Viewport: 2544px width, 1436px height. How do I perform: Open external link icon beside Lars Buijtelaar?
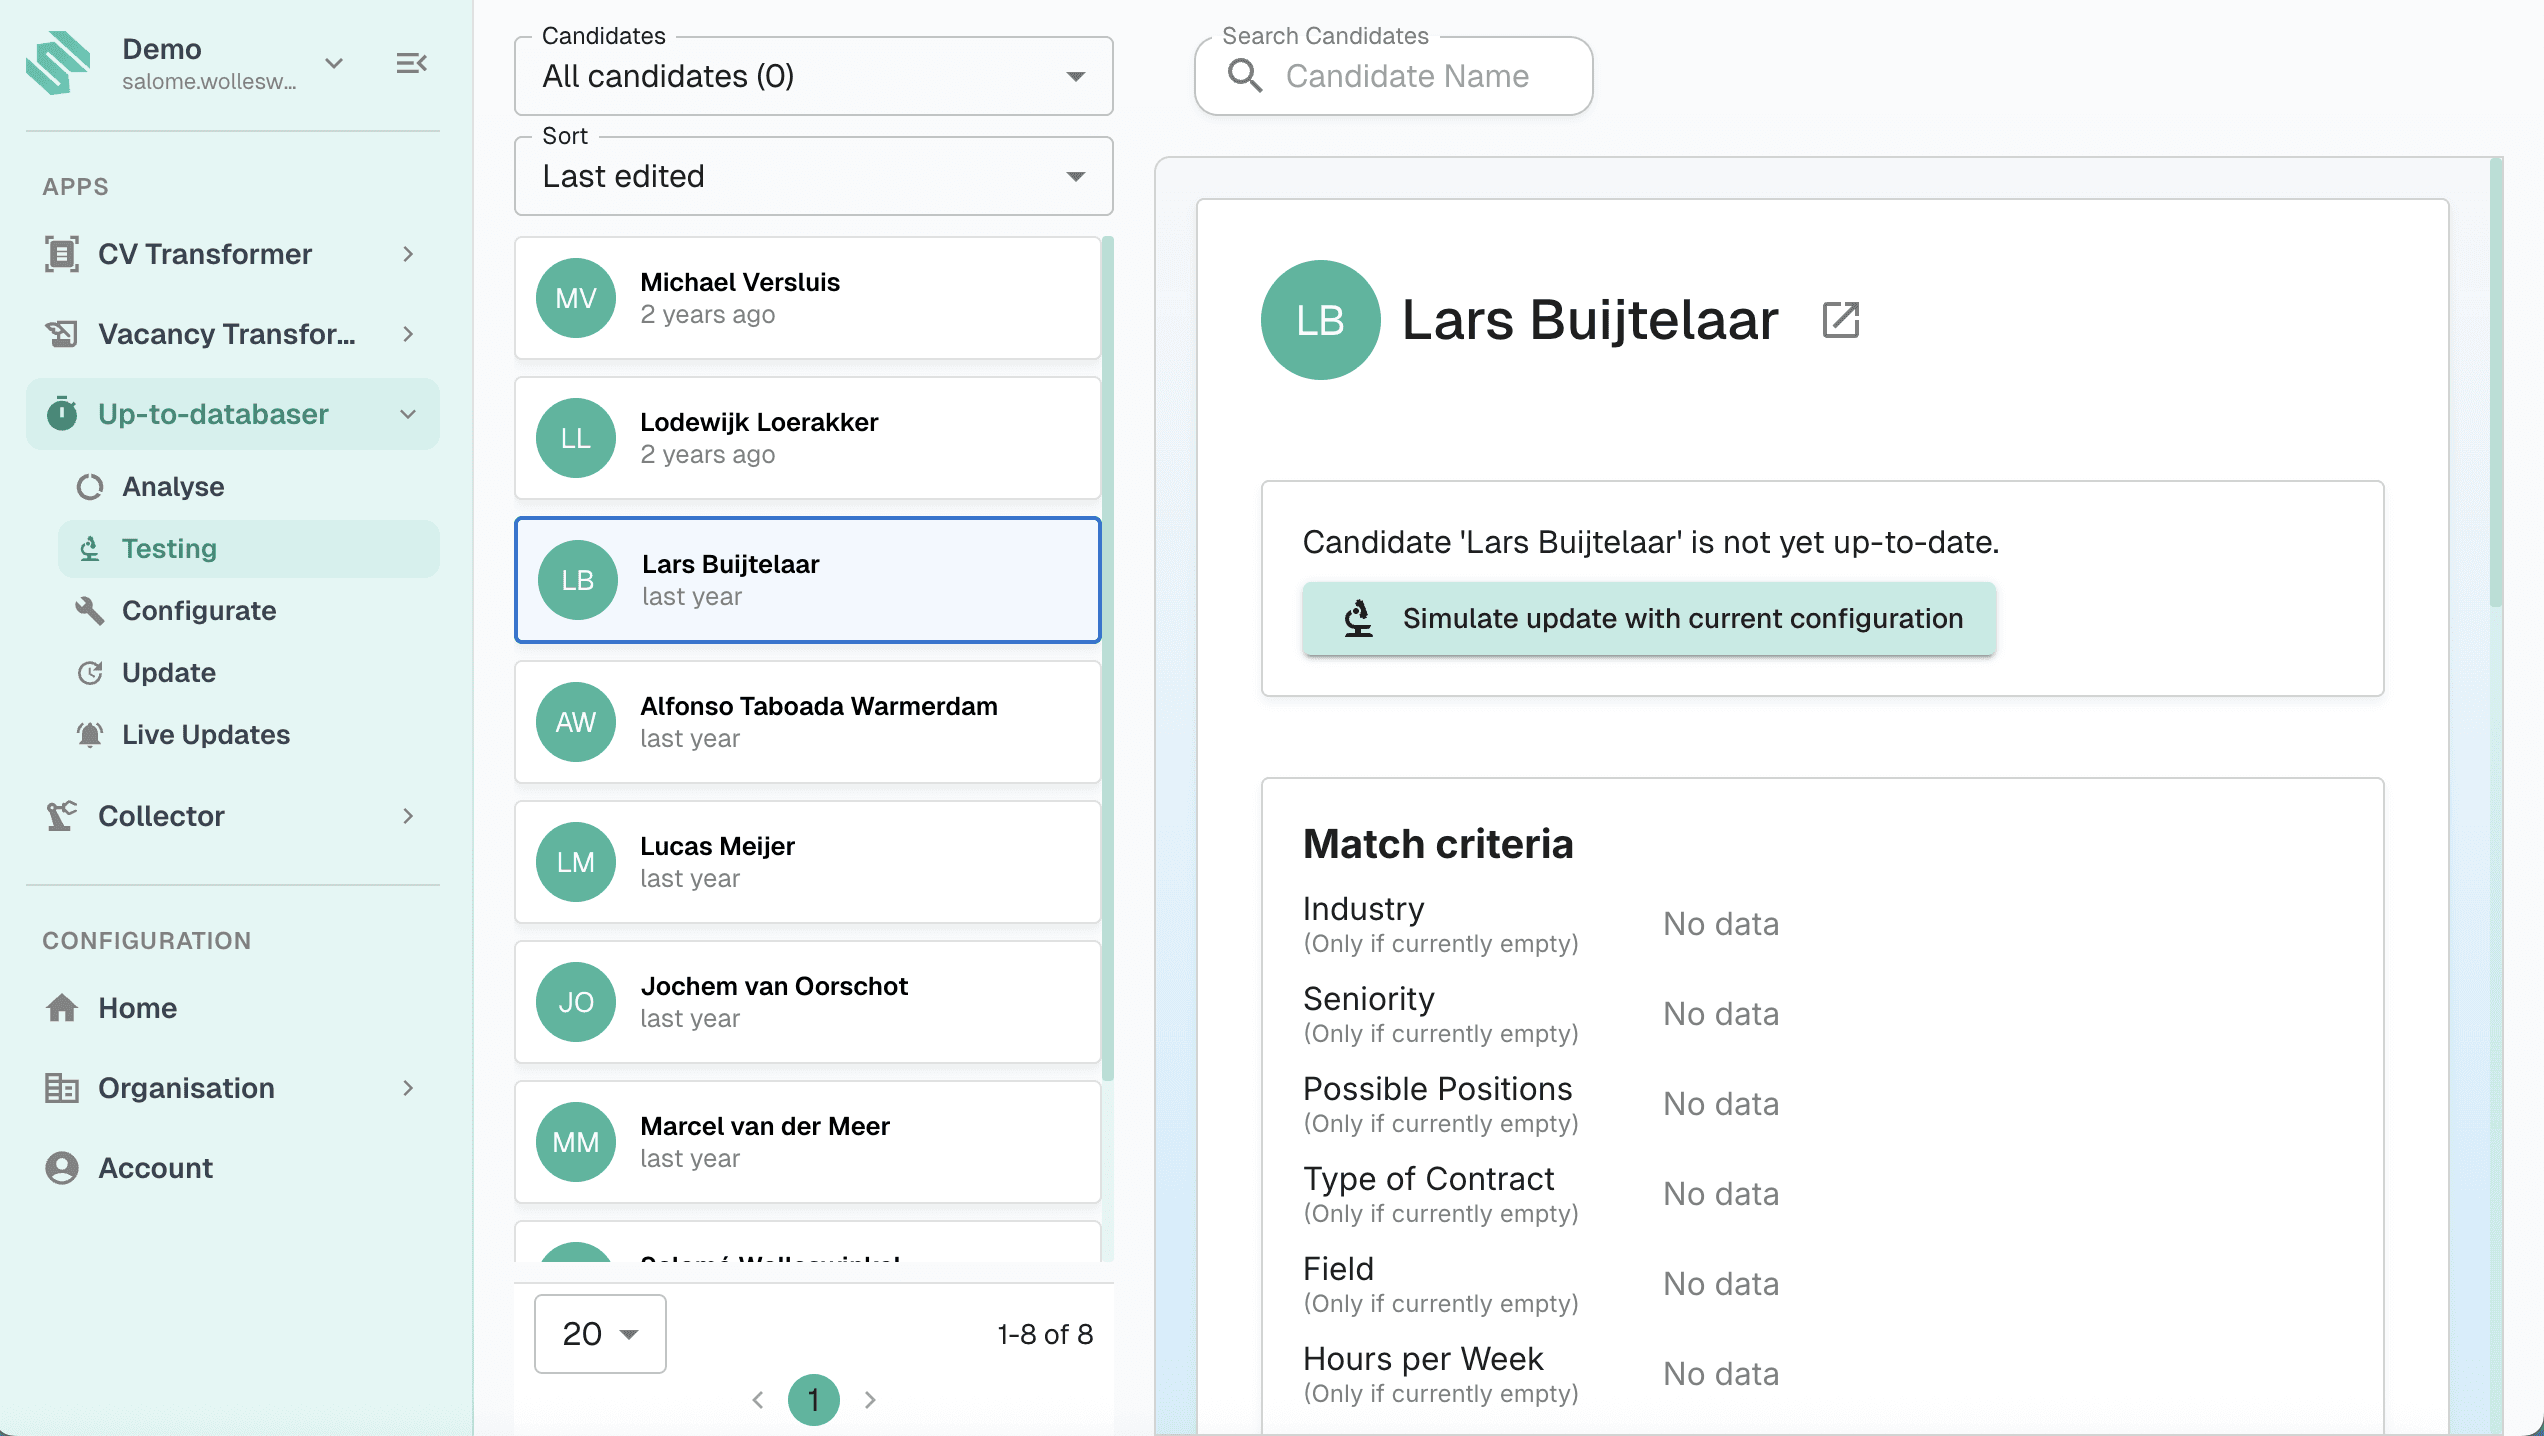coord(1840,321)
